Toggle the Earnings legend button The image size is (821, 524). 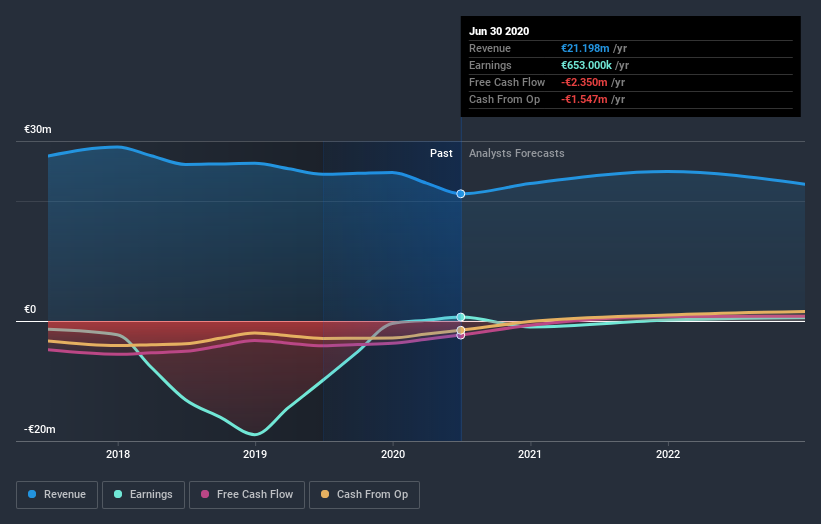coord(143,495)
